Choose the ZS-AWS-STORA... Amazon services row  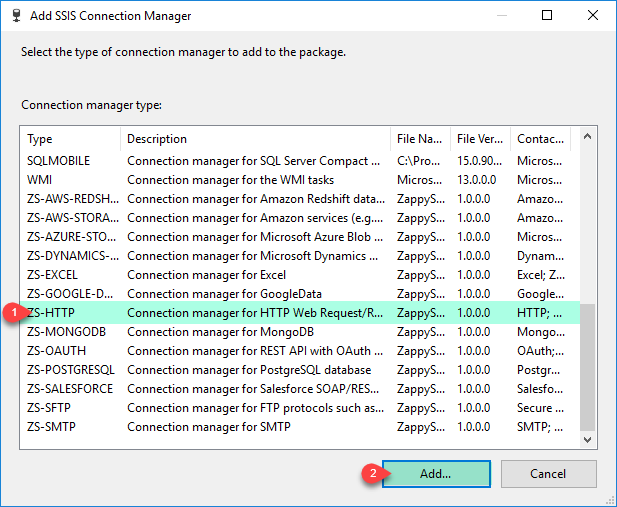(300, 218)
